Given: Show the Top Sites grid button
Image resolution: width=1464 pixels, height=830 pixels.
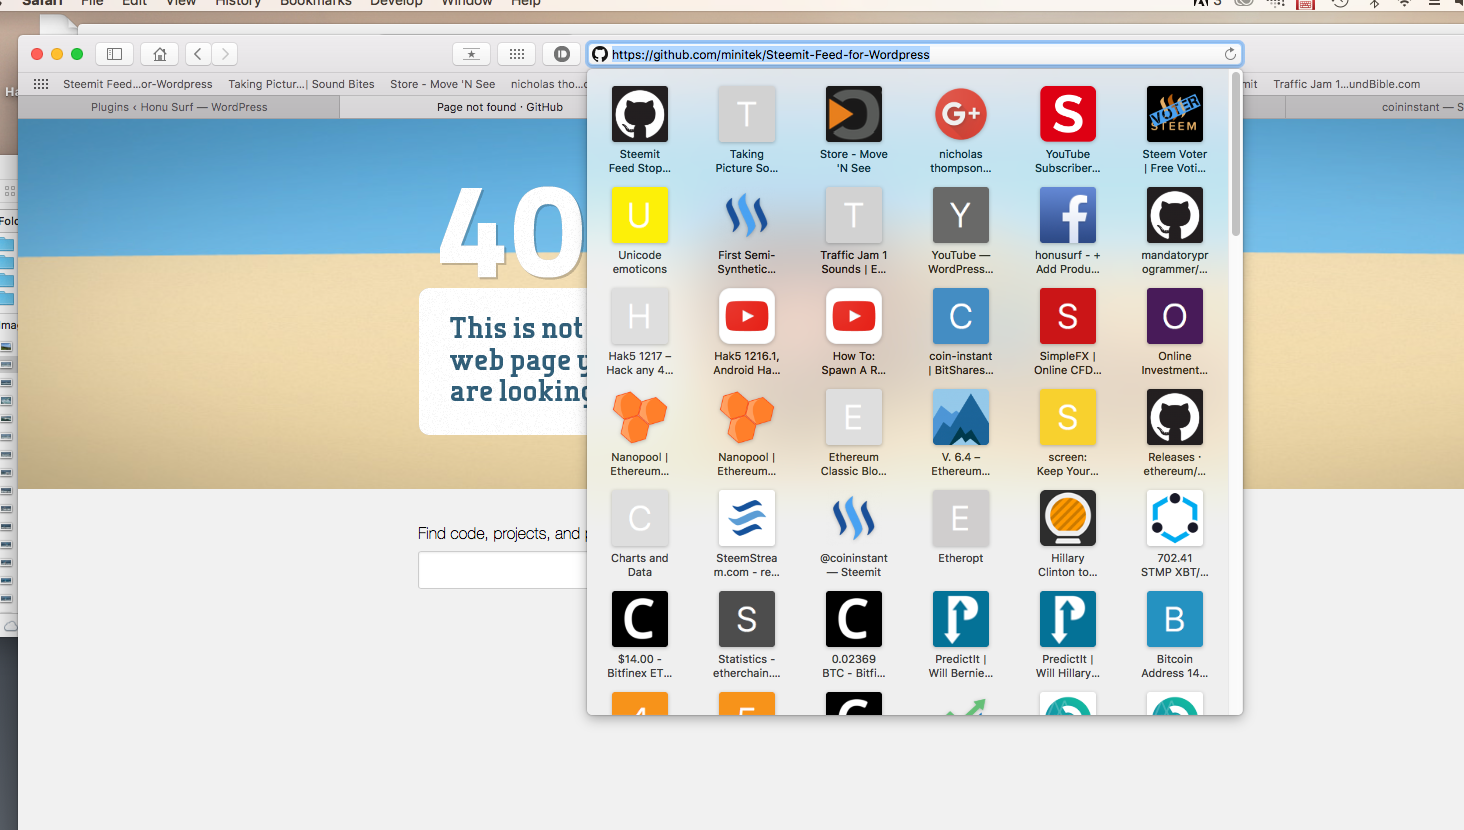Looking at the screenshot, I should 517,54.
